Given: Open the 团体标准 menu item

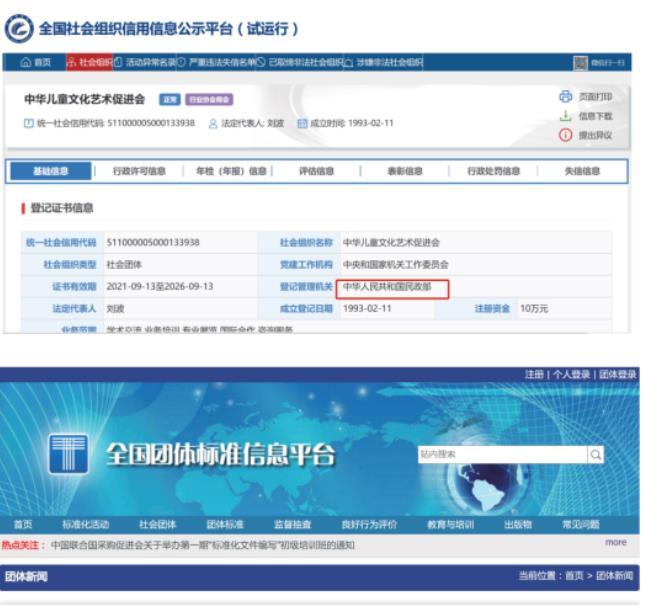Looking at the screenshot, I should [x=225, y=524].
